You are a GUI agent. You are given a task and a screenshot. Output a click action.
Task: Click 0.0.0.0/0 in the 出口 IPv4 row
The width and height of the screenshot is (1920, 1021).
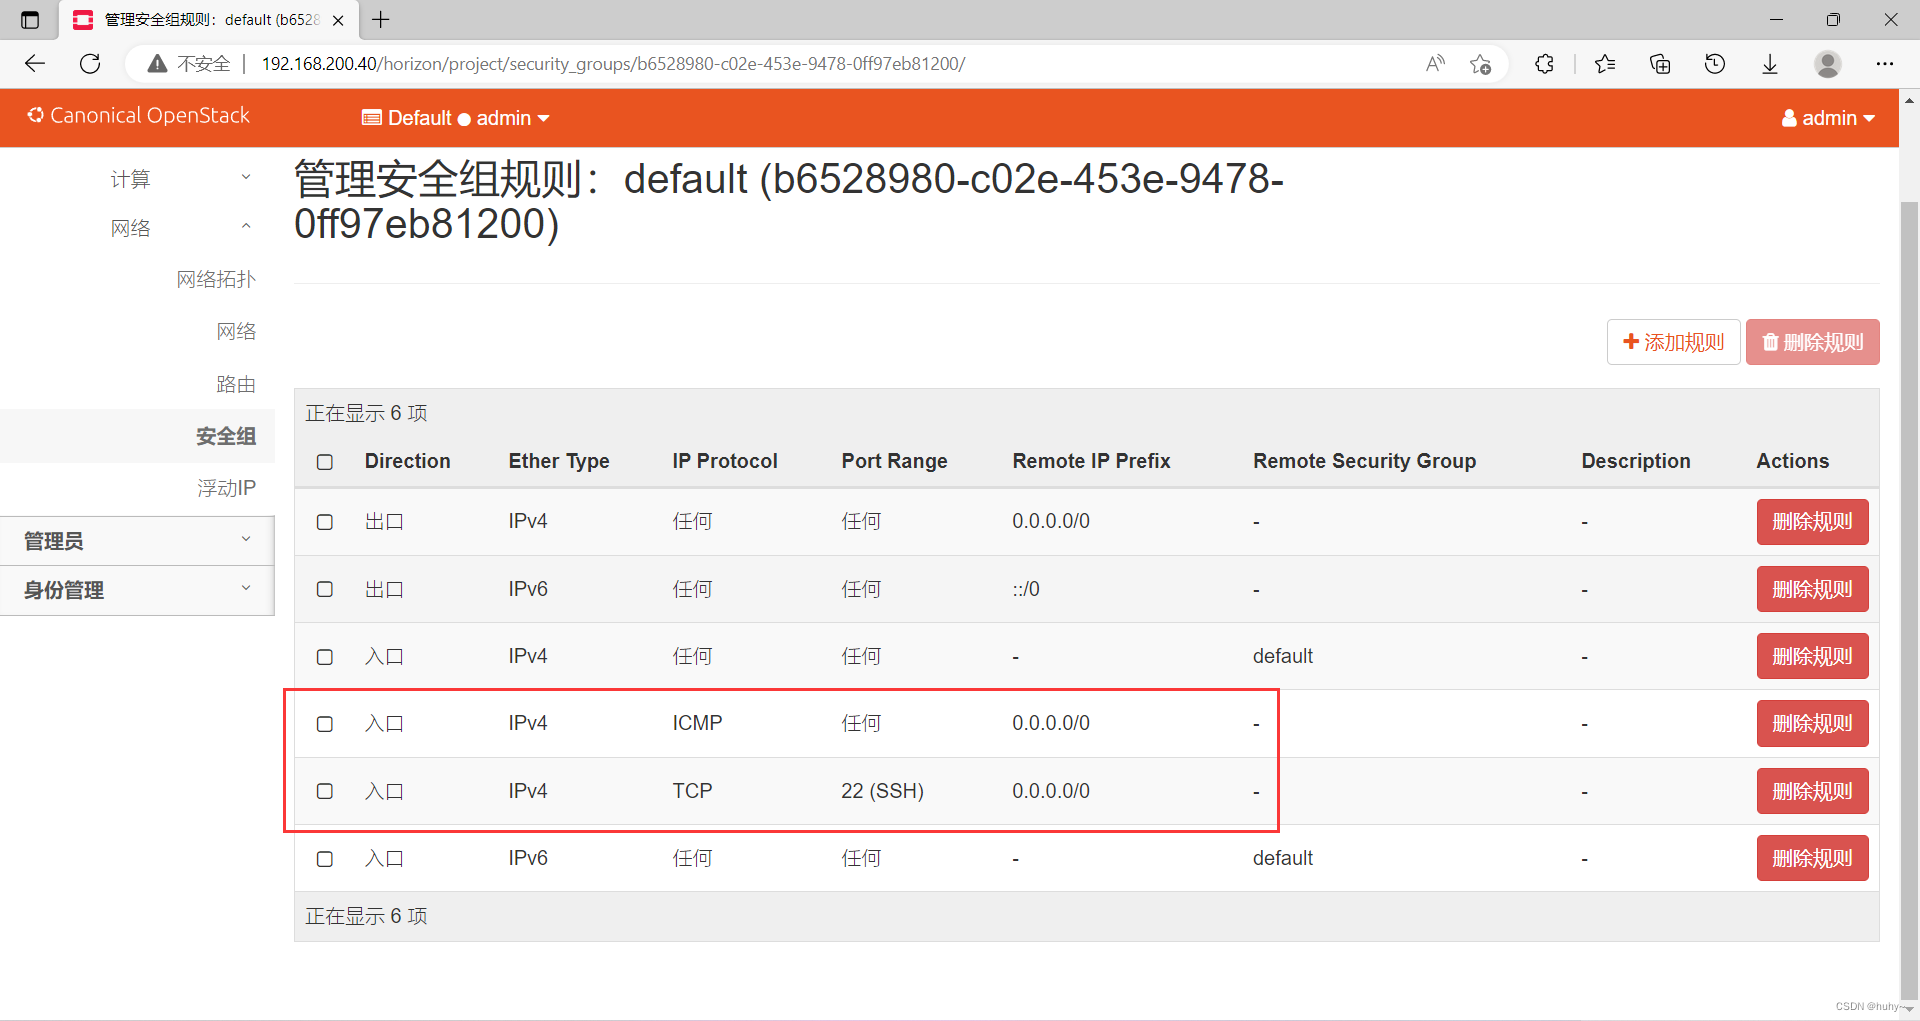[1051, 521]
